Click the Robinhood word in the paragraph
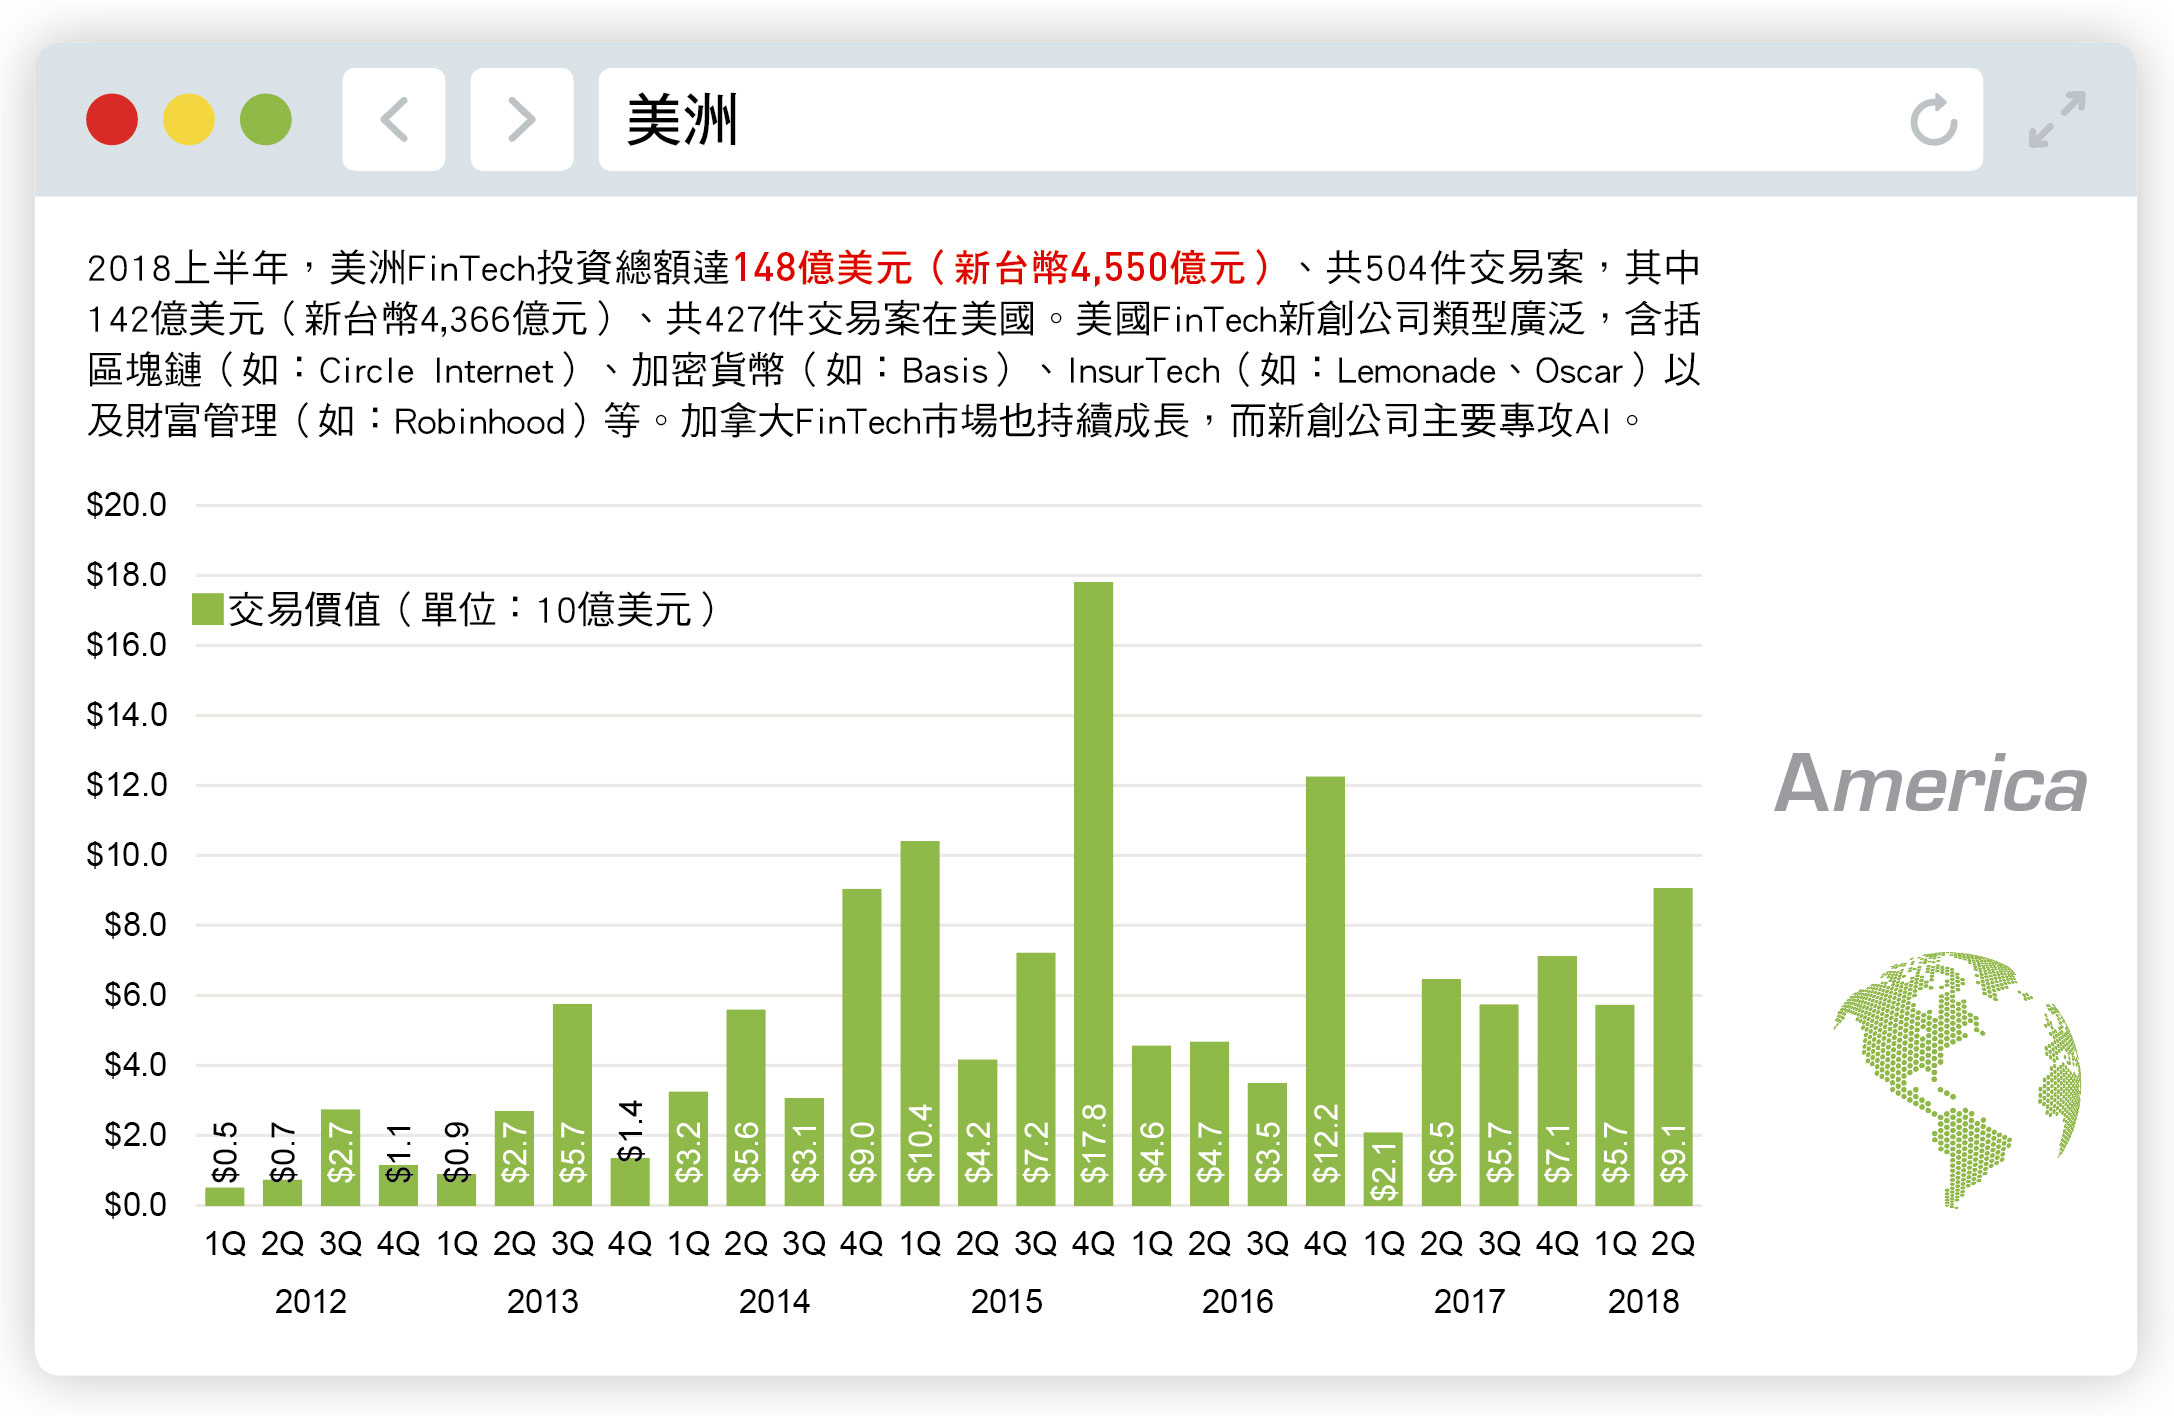 click(480, 422)
